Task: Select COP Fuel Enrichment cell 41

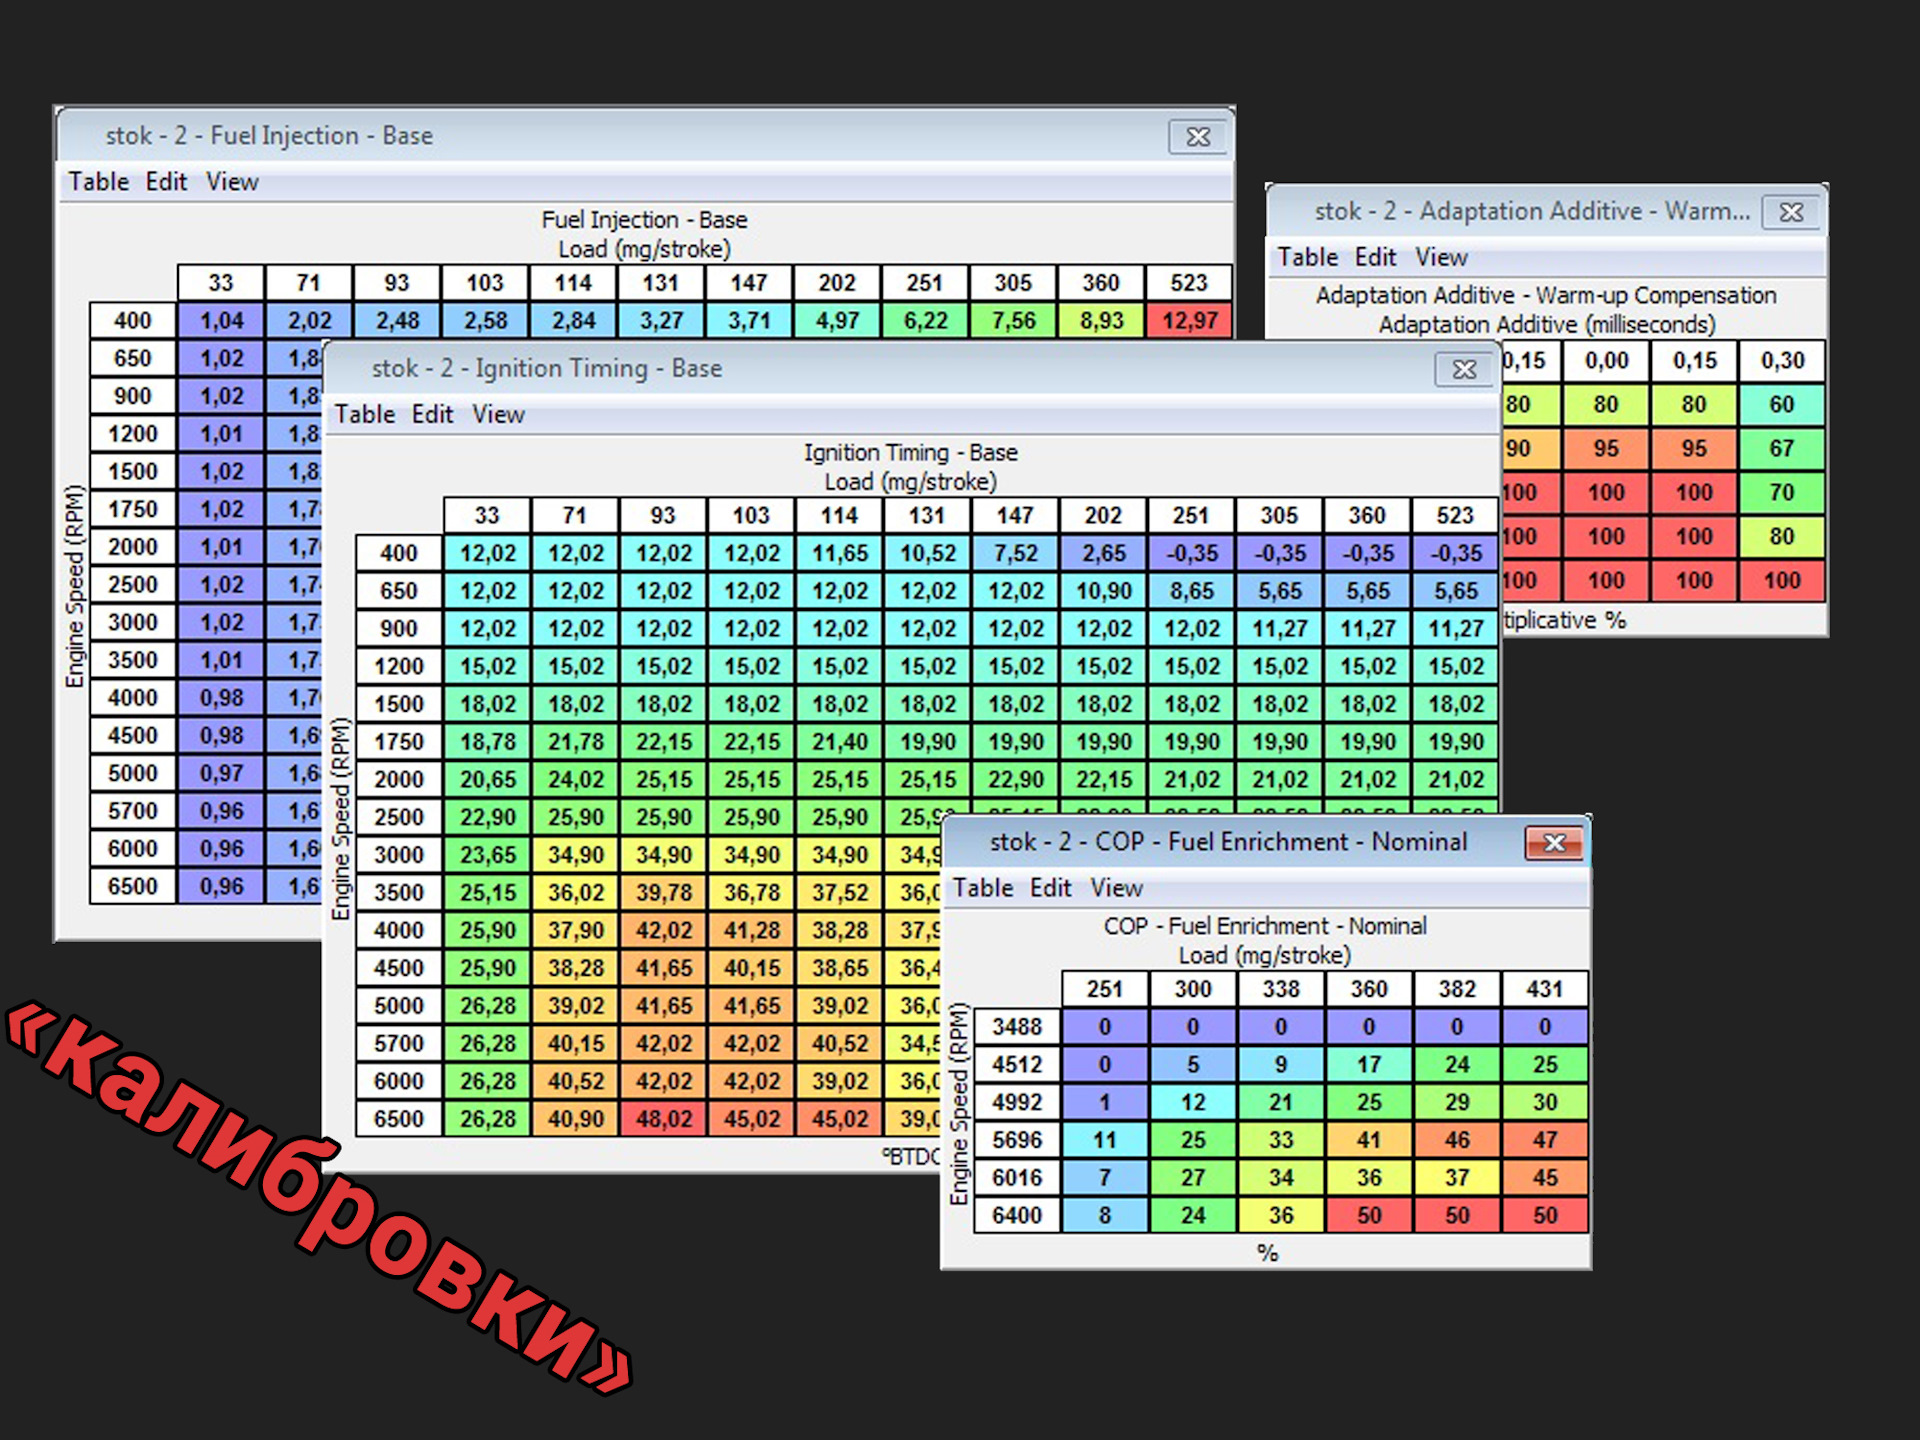Action: click(x=1369, y=1140)
